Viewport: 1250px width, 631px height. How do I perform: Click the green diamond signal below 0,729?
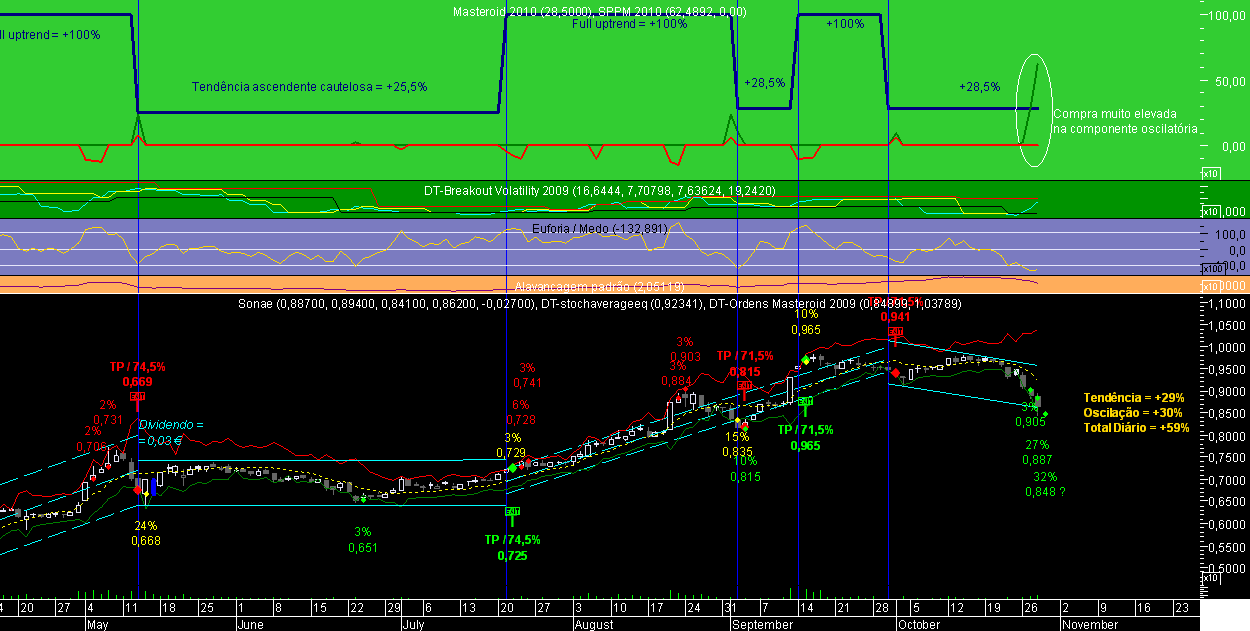[x=513, y=468]
